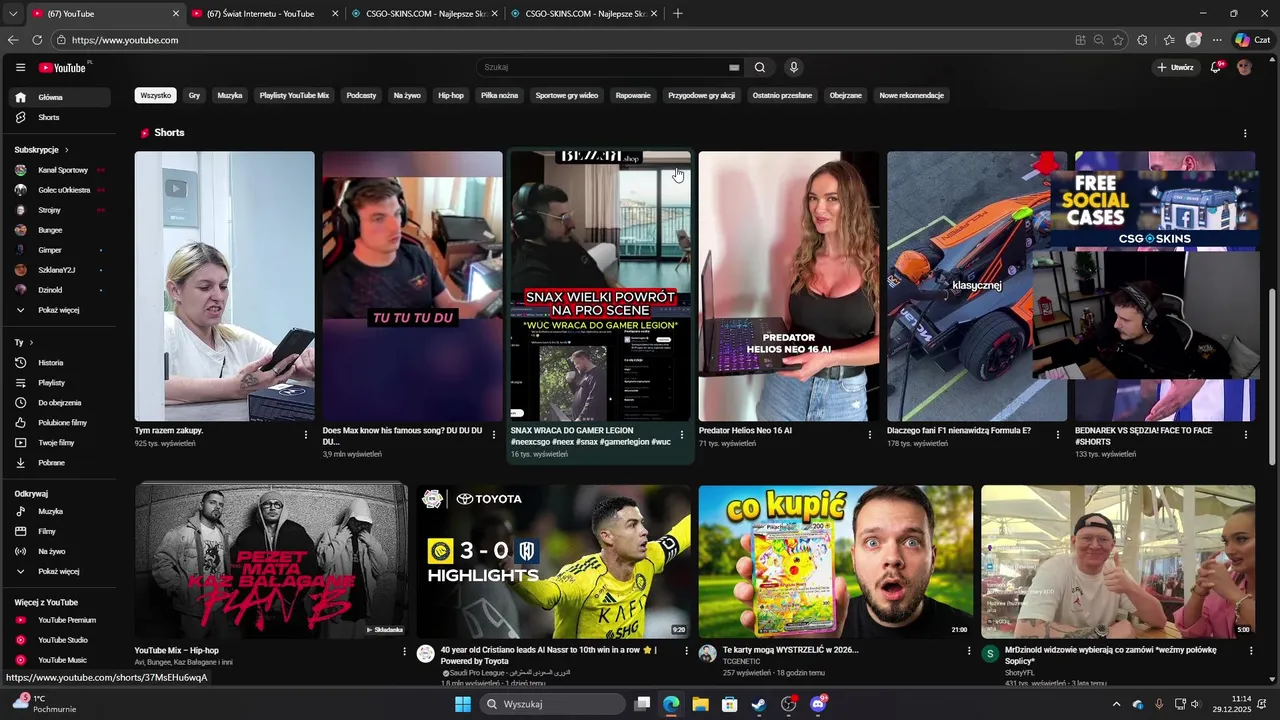Image resolution: width=1280 pixels, height=720 pixels.
Task: Select the Gry filter chip
Action: 194,95
